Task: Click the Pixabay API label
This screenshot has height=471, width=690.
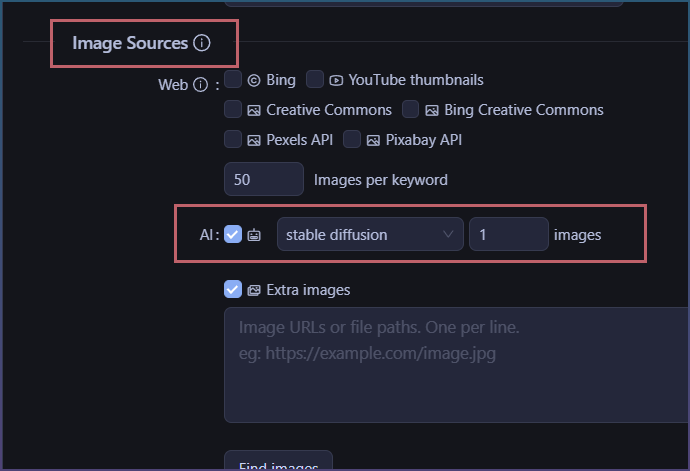Action: pos(424,140)
